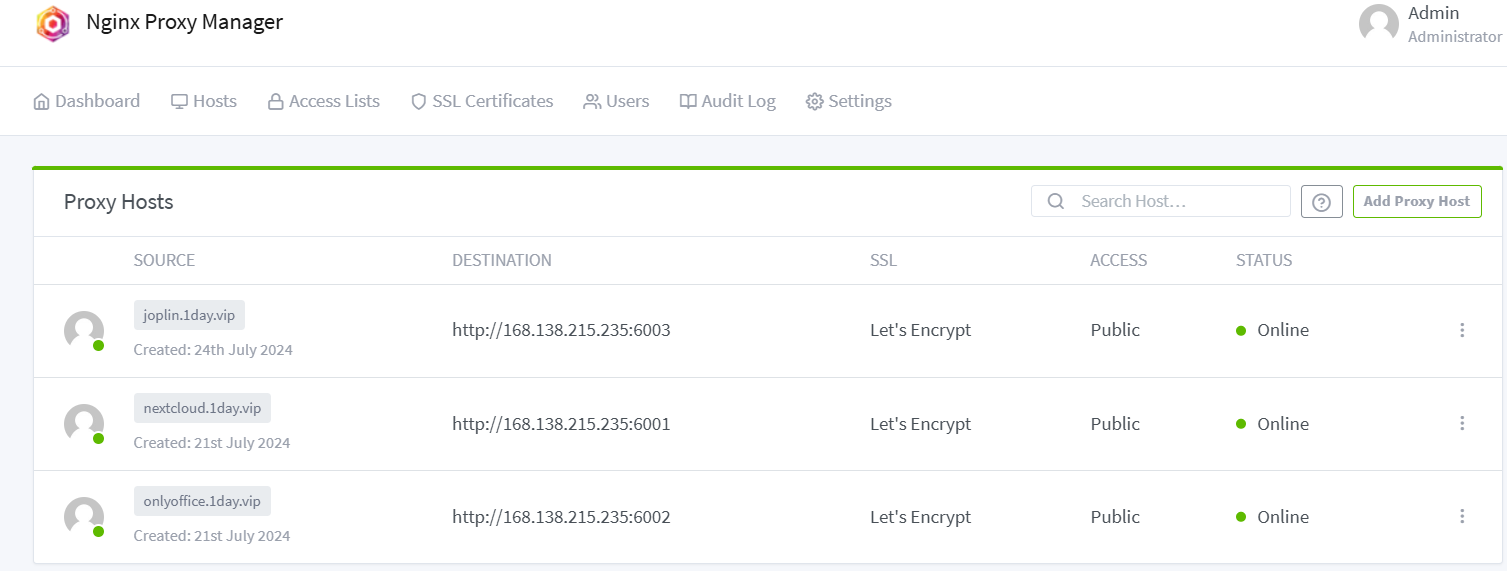View the Audit Log
This screenshot has width=1507, height=571.
coord(728,101)
